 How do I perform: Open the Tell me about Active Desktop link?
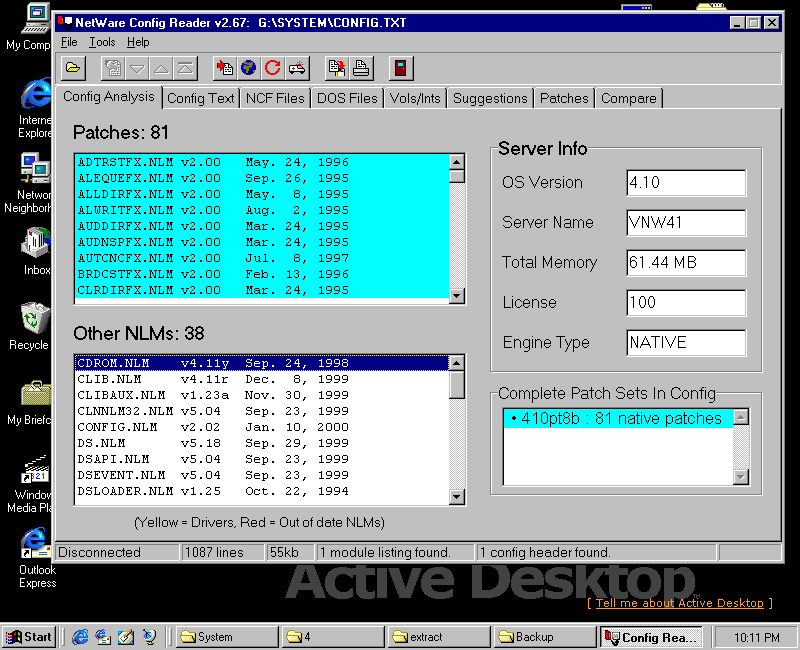[680, 603]
